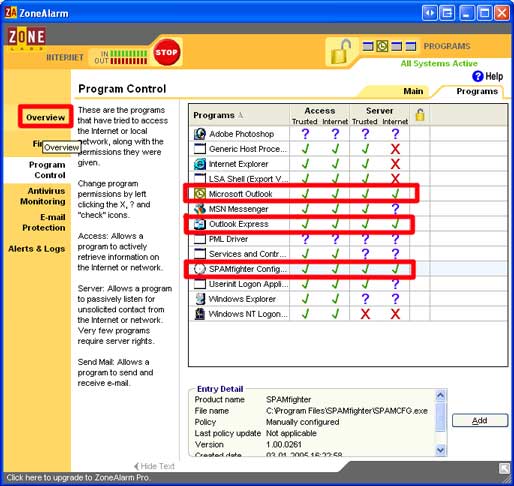Click the Manually configured policy value
The width and height of the screenshot is (514, 486).
click(x=302, y=422)
